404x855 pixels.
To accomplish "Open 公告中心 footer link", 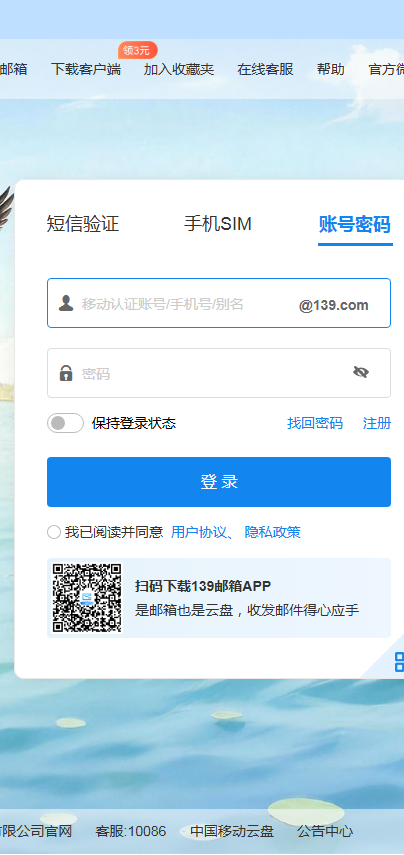I will point(325,832).
